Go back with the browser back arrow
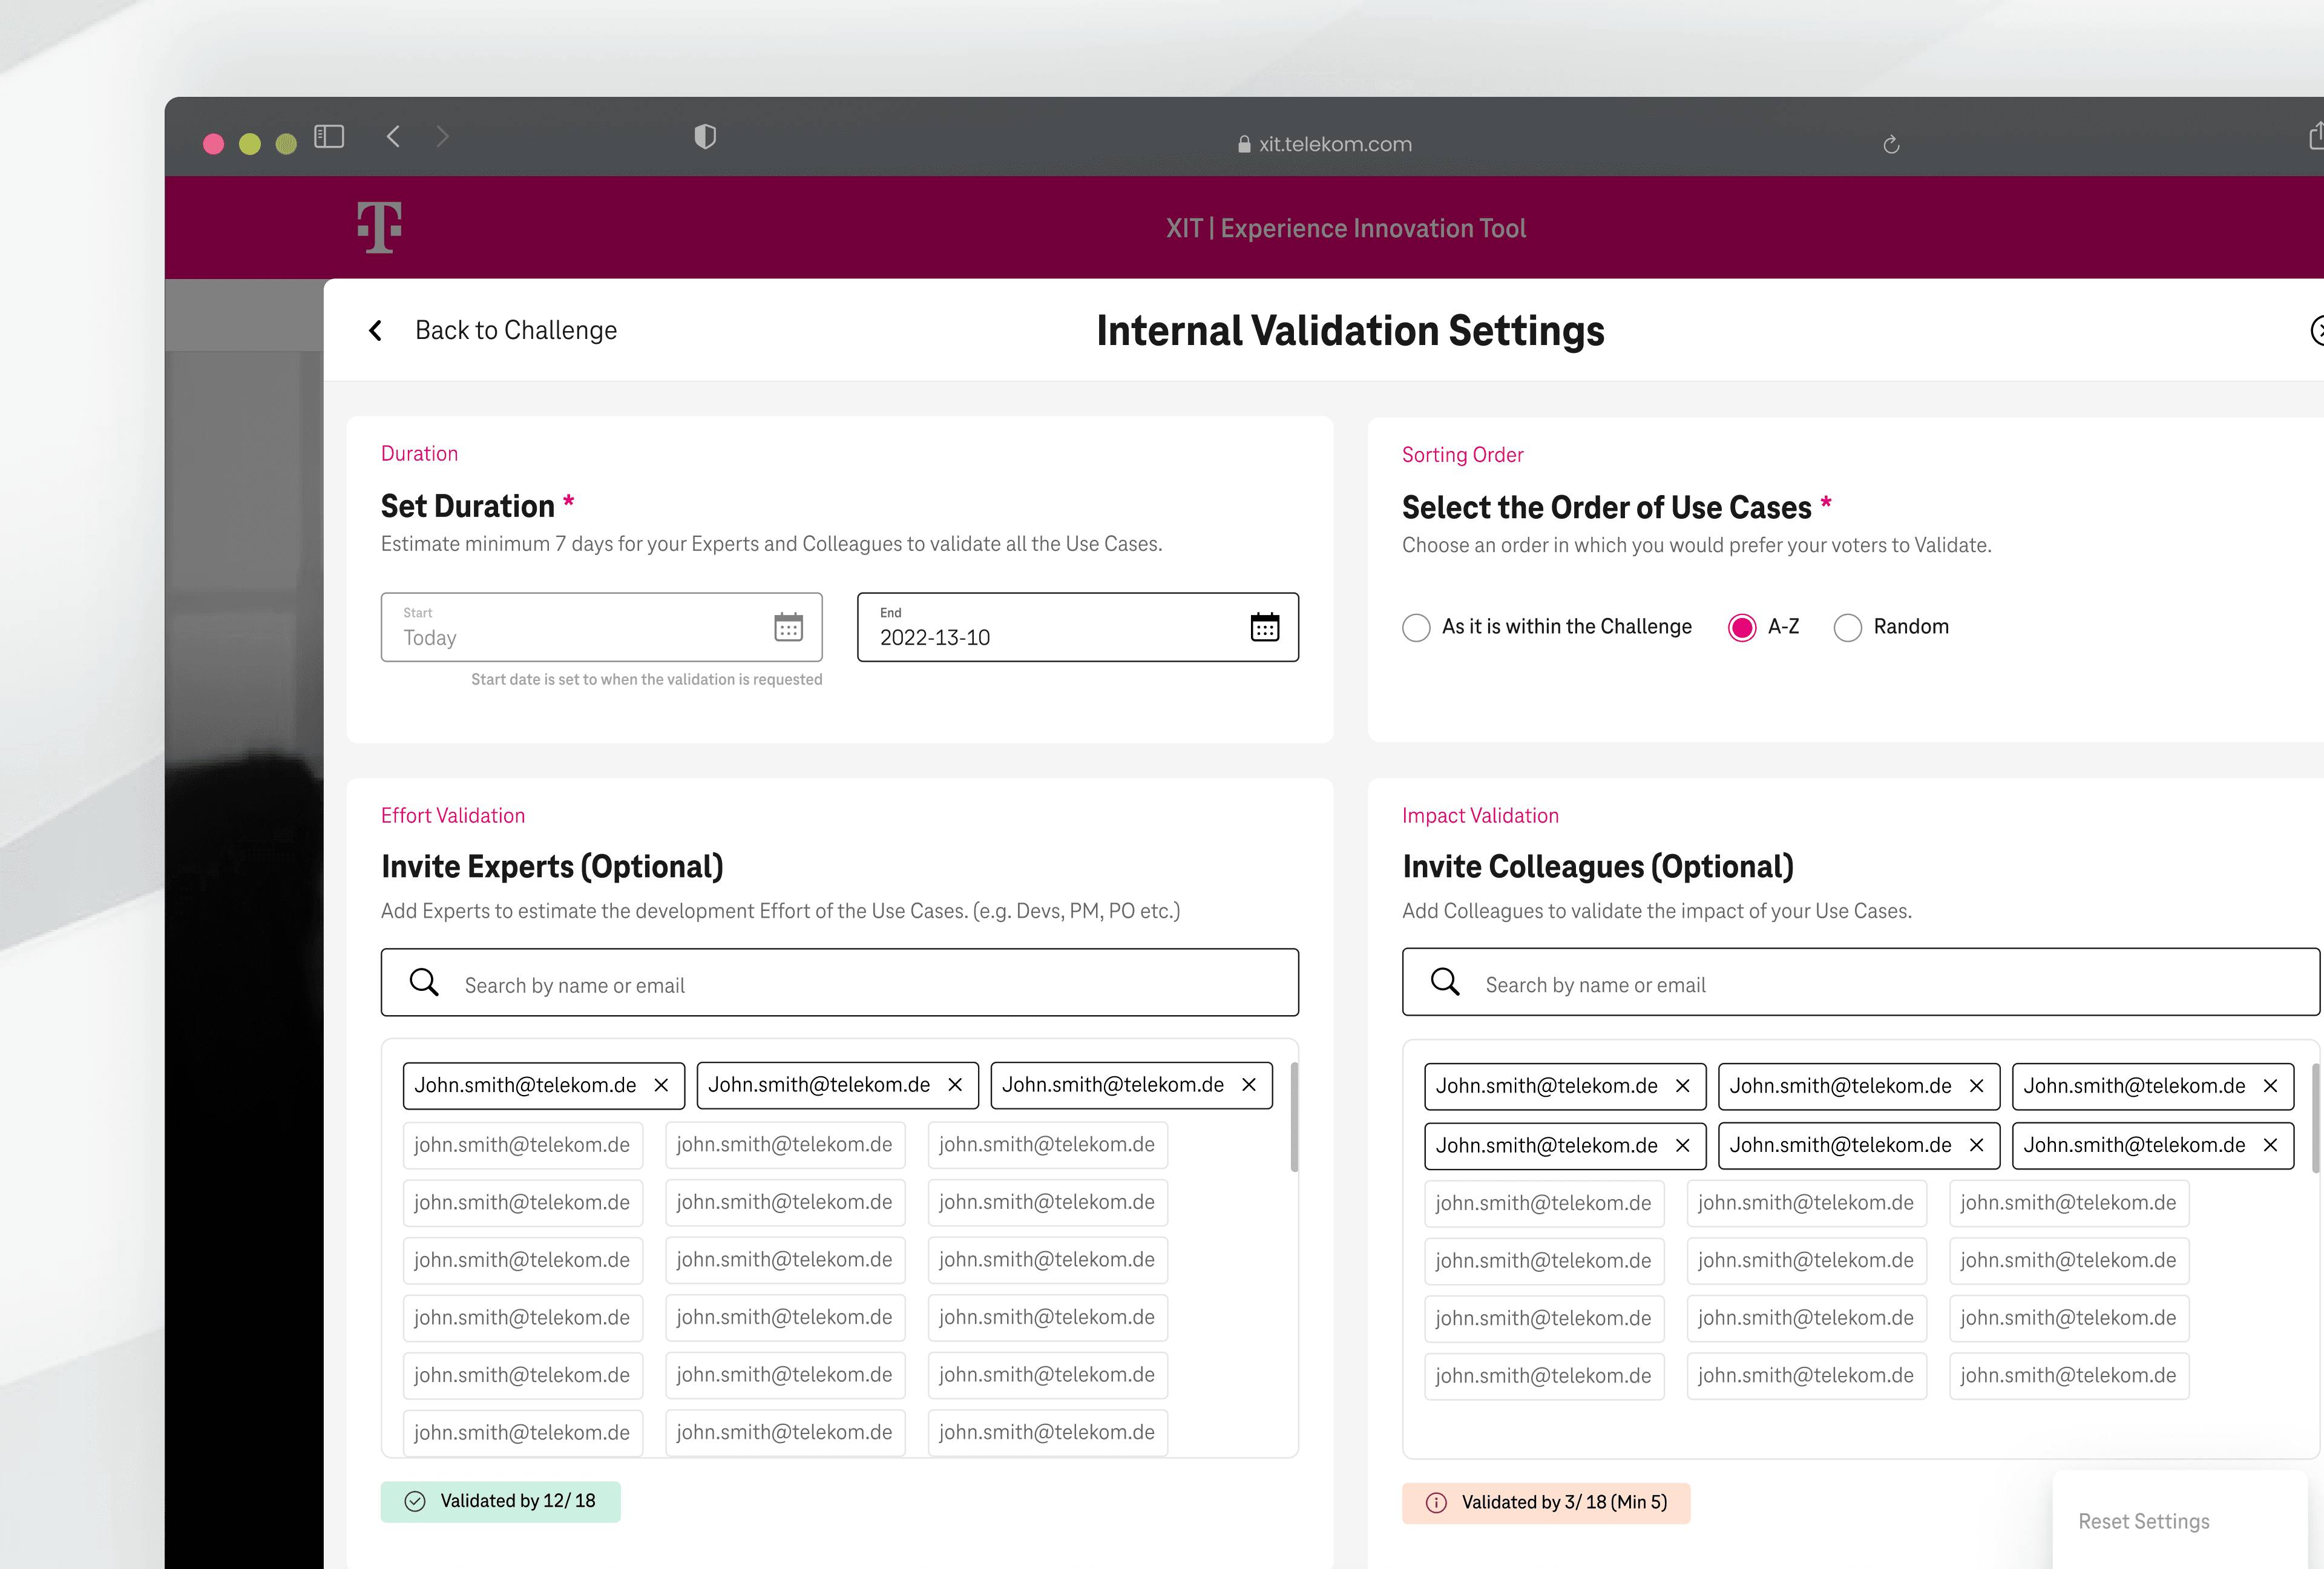Viewport: 2324px width, 1569px height. coord(394,136)
